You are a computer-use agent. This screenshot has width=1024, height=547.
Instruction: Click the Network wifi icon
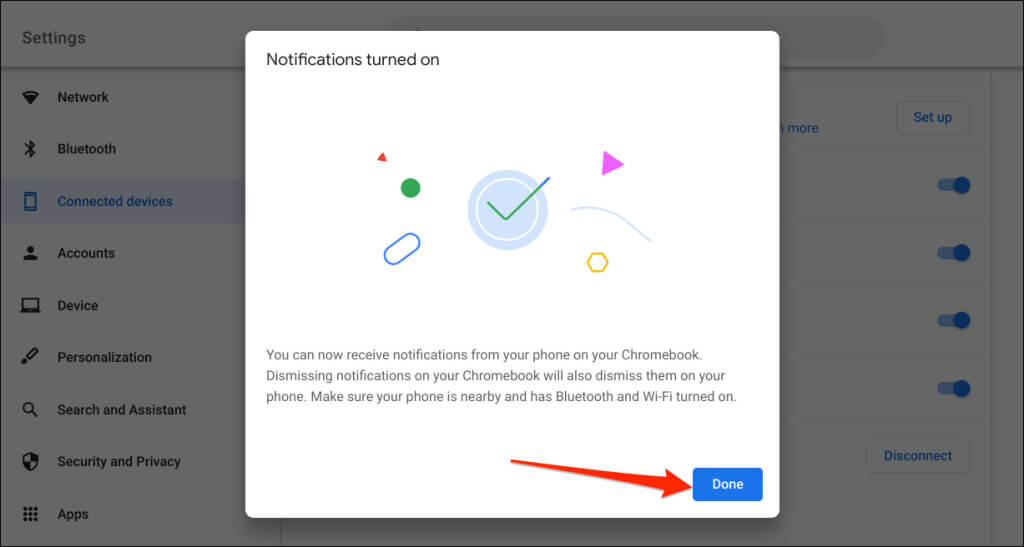pyautogui.click(x=30, y=97)
